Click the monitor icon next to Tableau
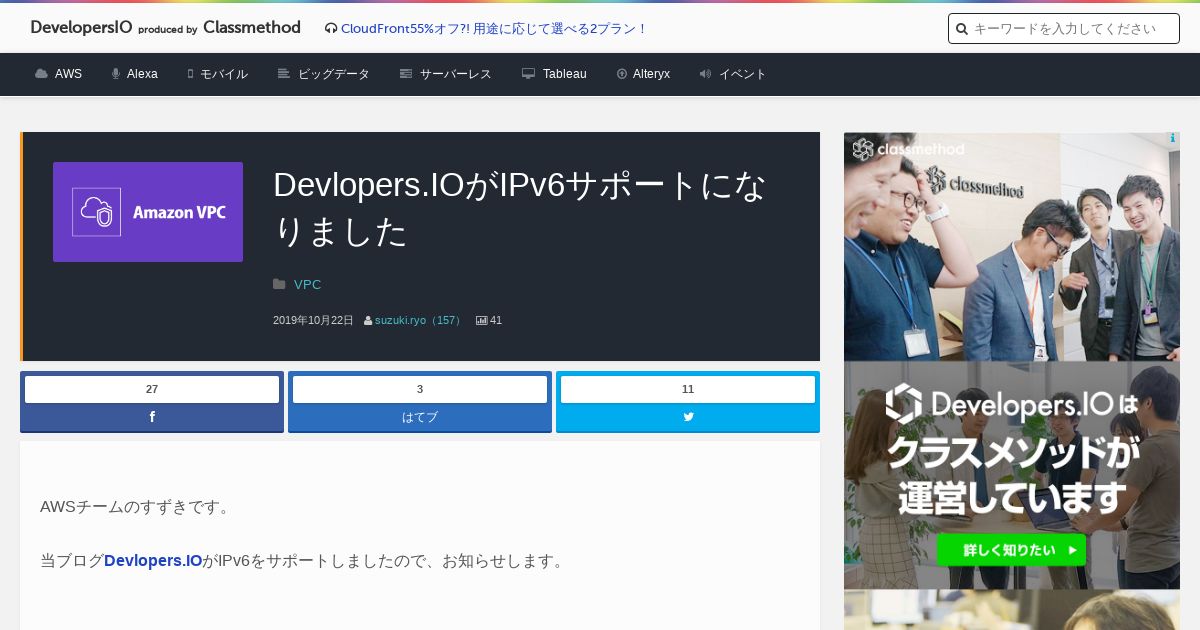The width and height of the screenshot is (1200, 630). point(528,74)
